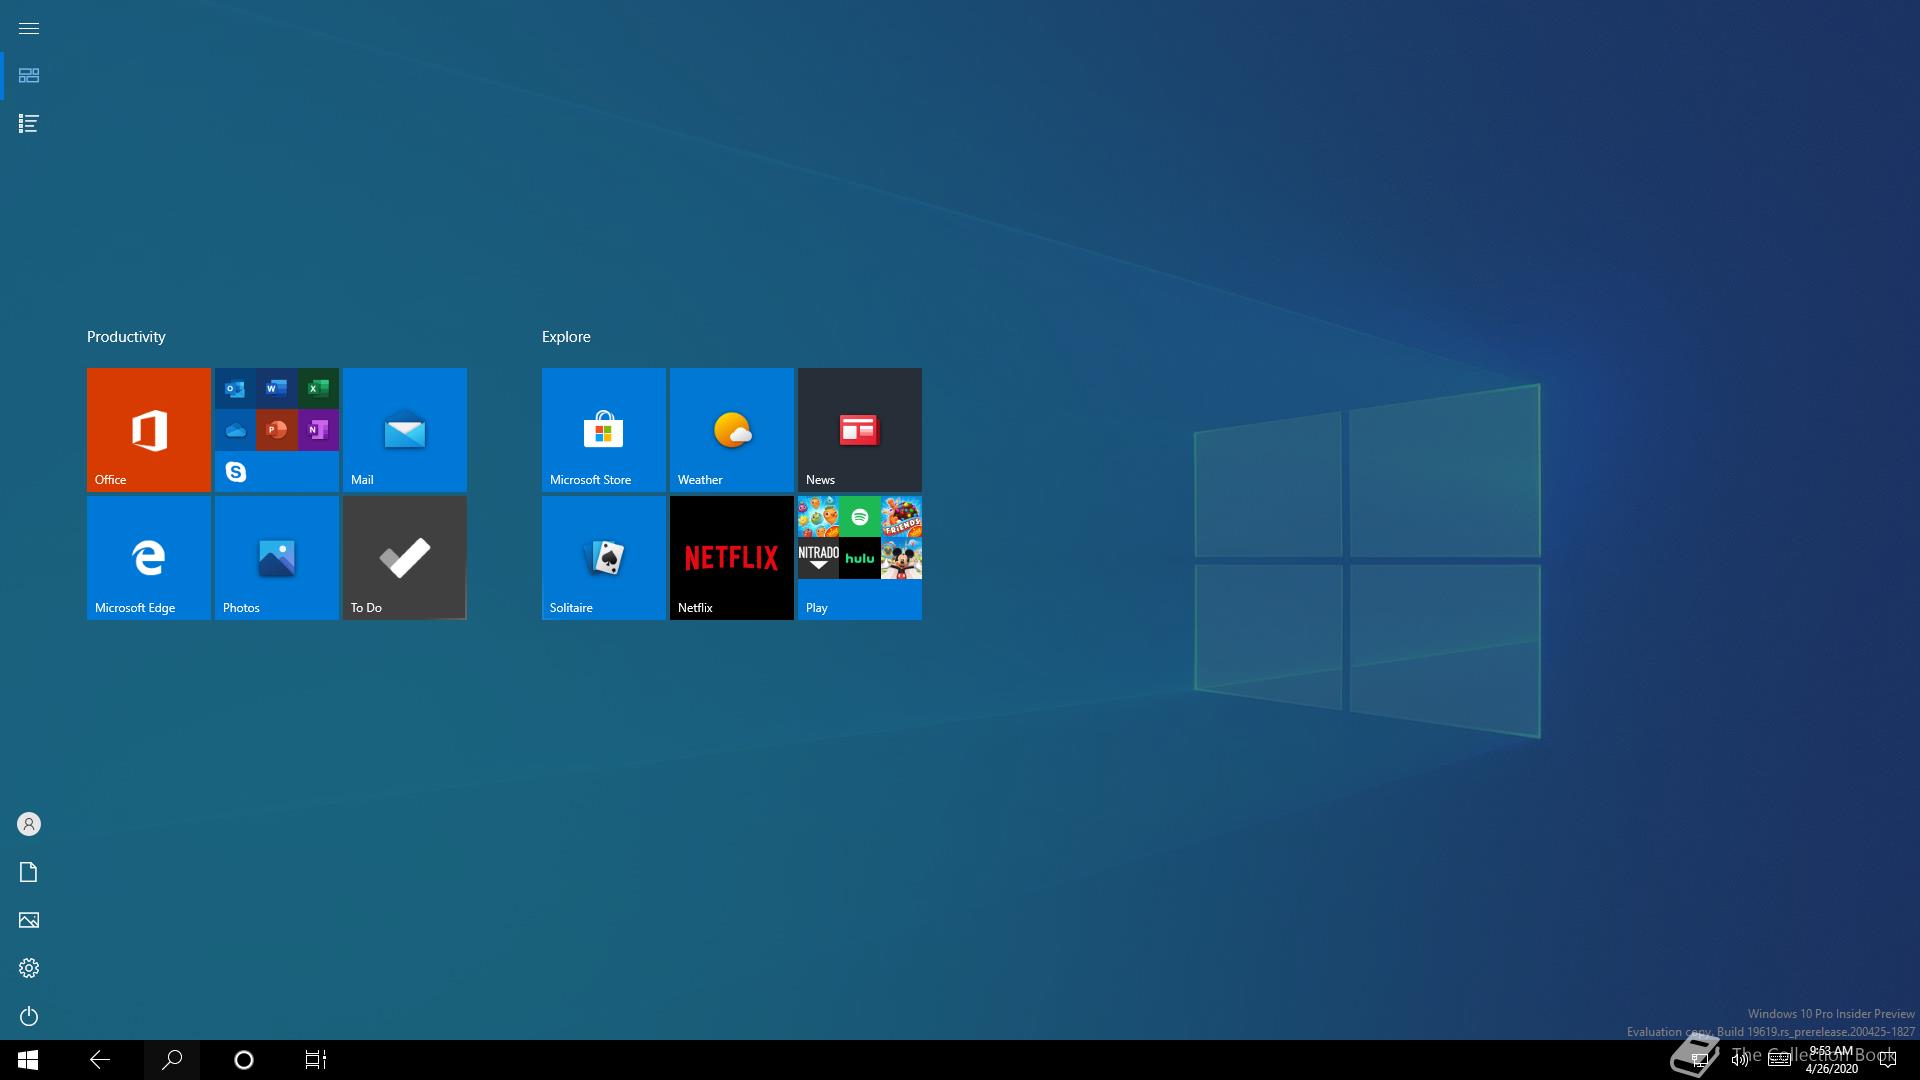This screenshot has width=1920, height=1080.
Task: Launch the Solitaire tile
Action: (603, 557)
